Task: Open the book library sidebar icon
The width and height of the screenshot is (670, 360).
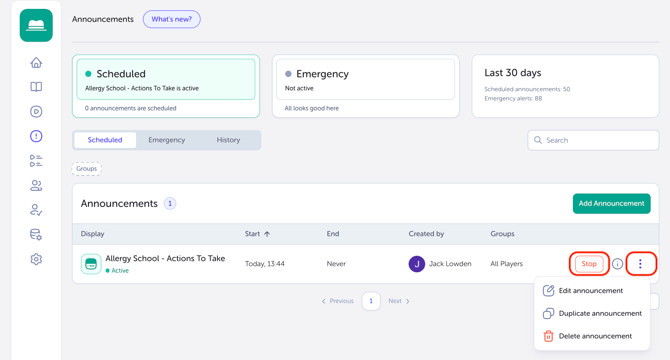Action: pos(36,87)
